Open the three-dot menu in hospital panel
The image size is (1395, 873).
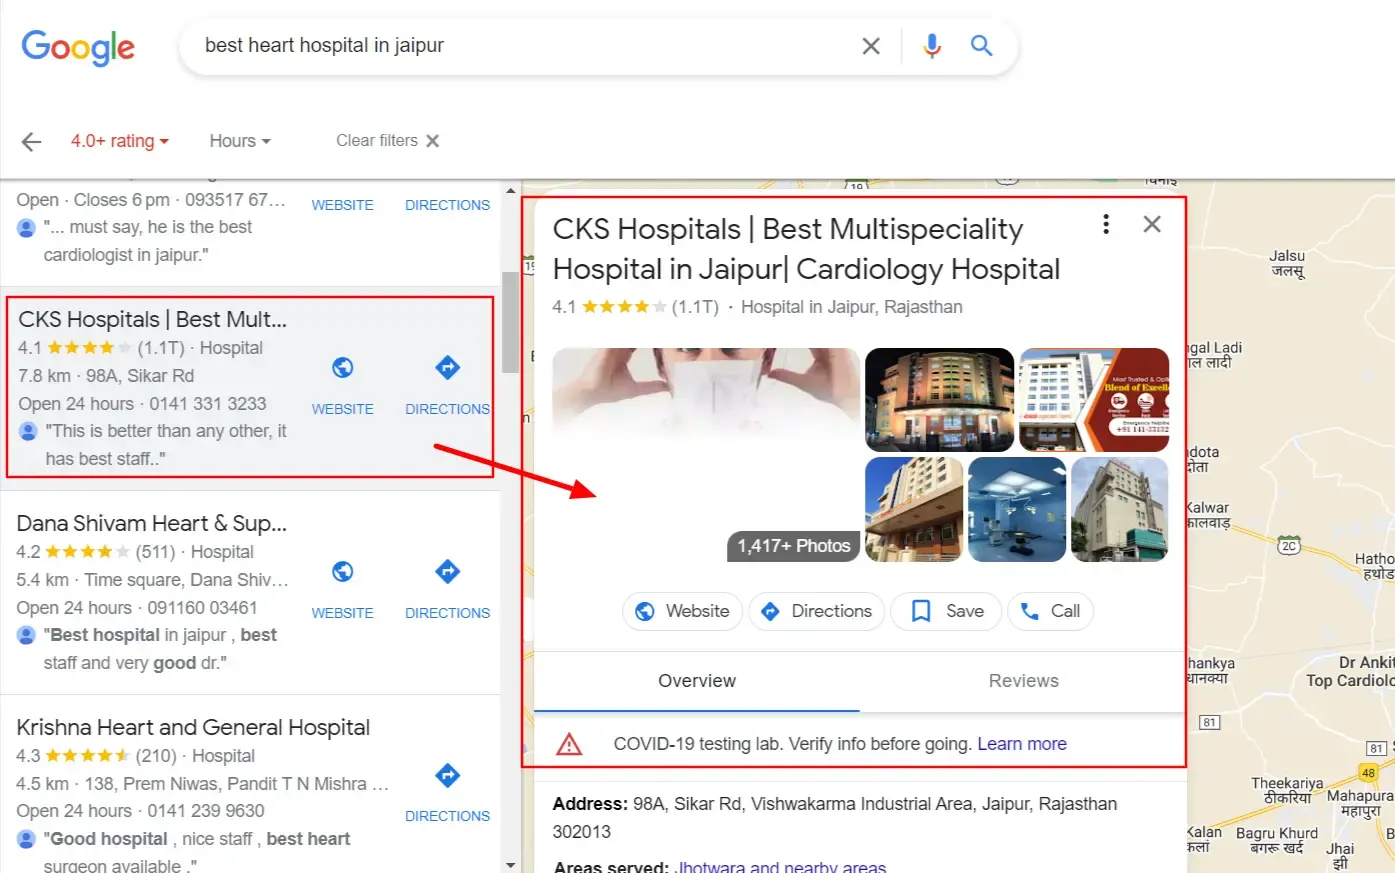pos(1106,224)
